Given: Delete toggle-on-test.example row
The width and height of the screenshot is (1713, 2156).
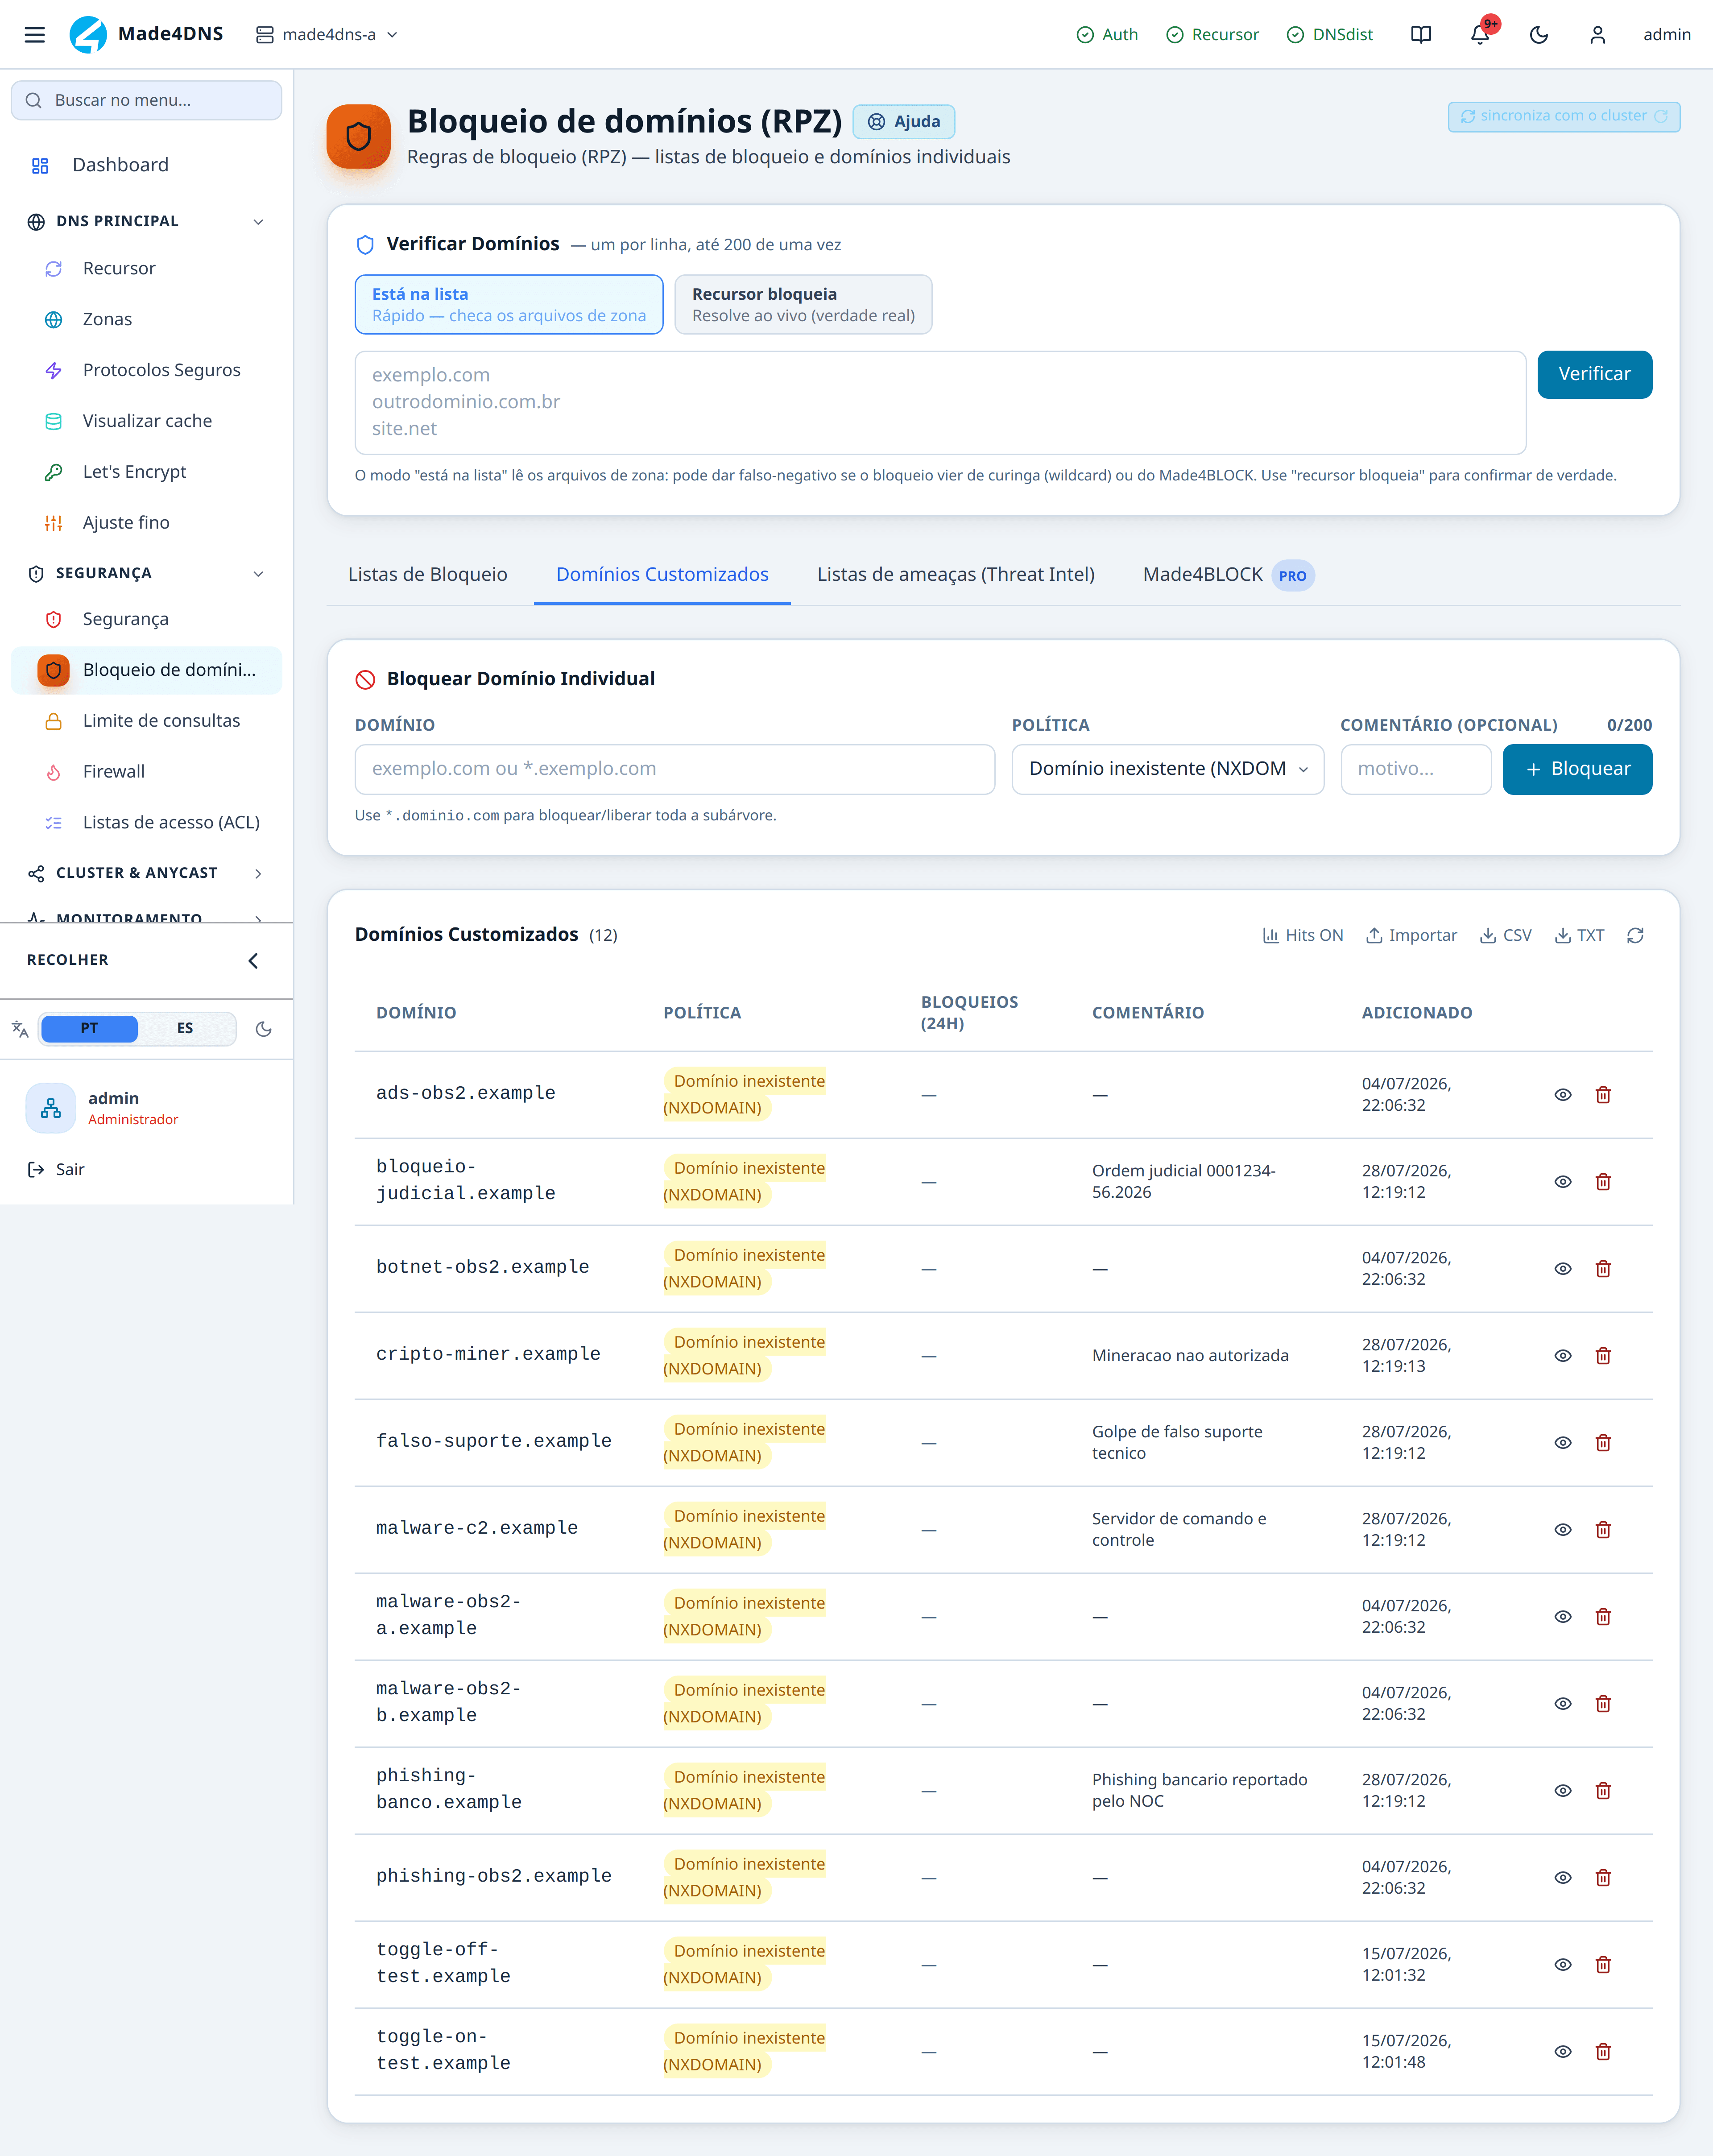Looking at the screenshot, I should [1603, 2051].
